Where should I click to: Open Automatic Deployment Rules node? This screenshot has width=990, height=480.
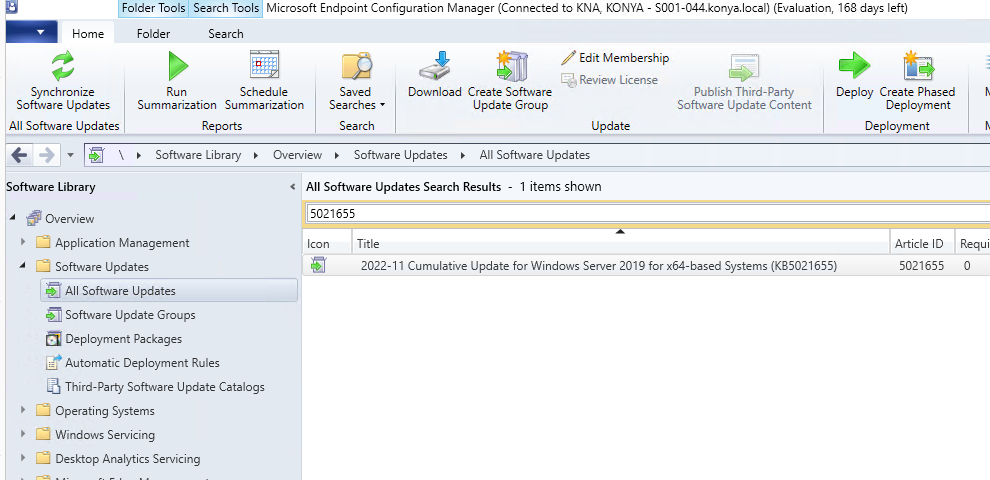coord(142,363)
